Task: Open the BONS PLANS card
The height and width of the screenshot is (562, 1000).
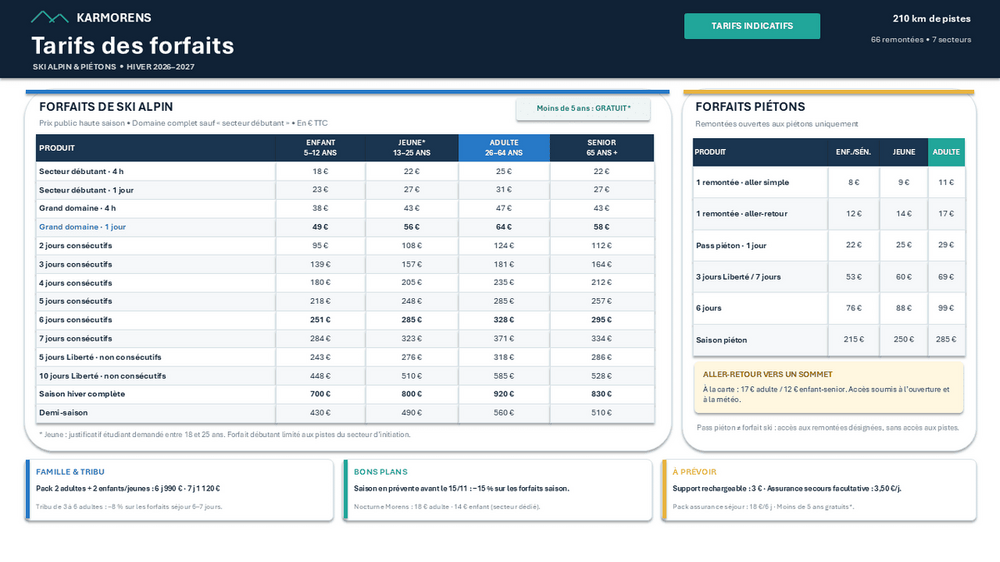Action: tap(497, 490)
